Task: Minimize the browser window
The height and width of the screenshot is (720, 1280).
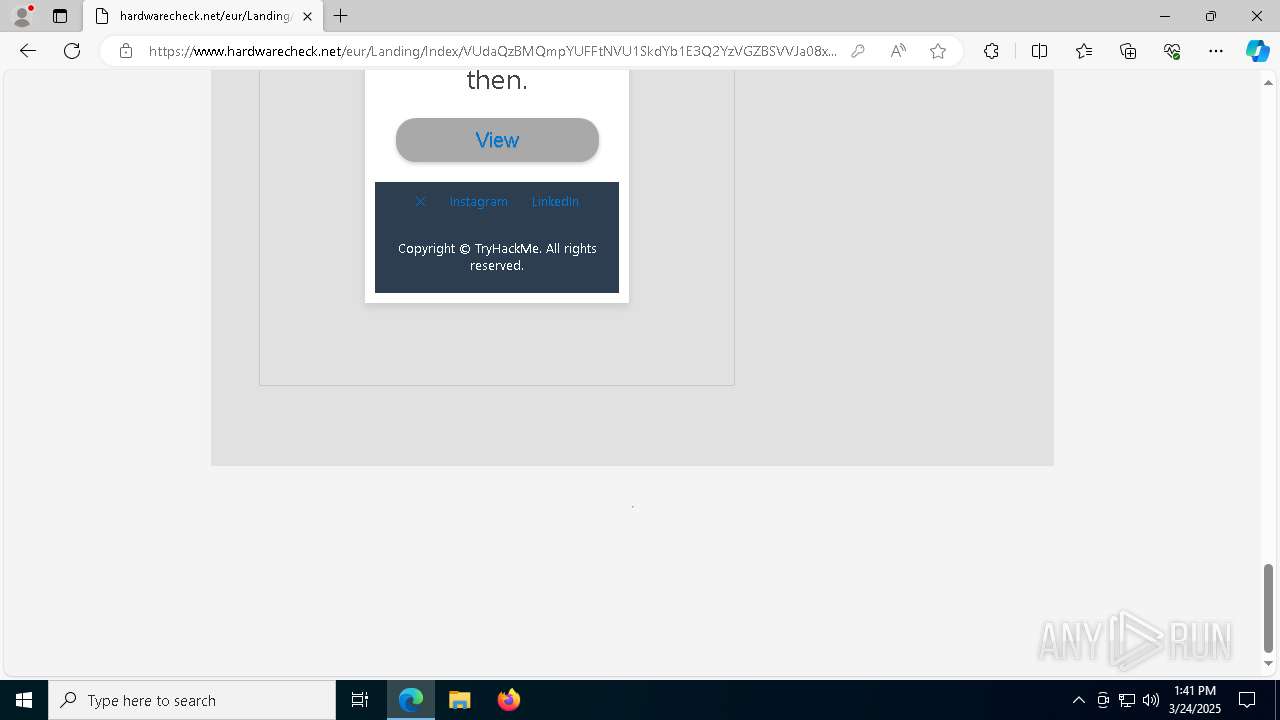Action: [x=1165, y=16]
